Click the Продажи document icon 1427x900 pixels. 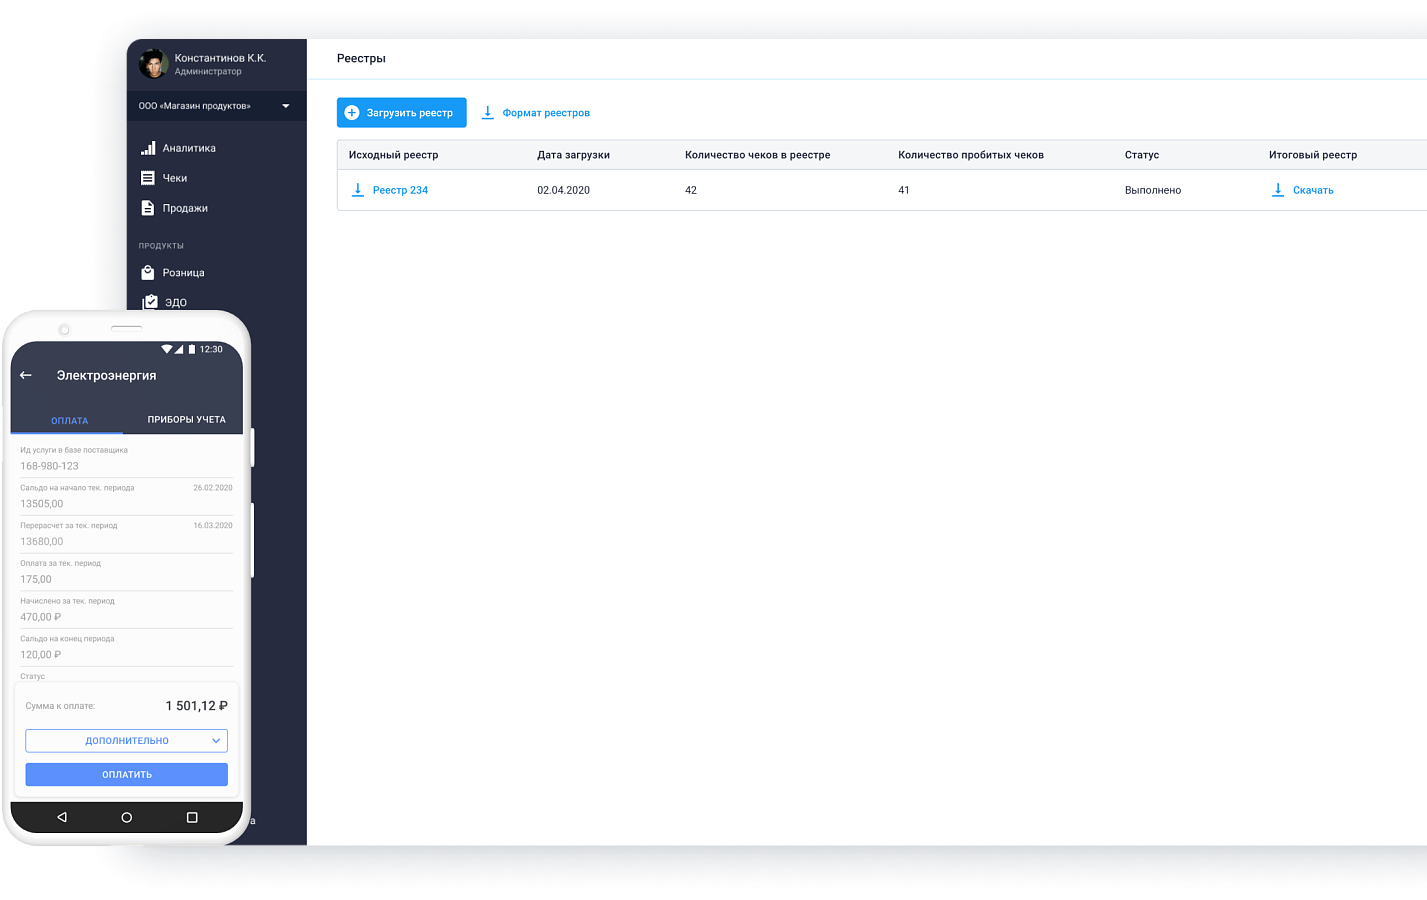coord(148,208)
